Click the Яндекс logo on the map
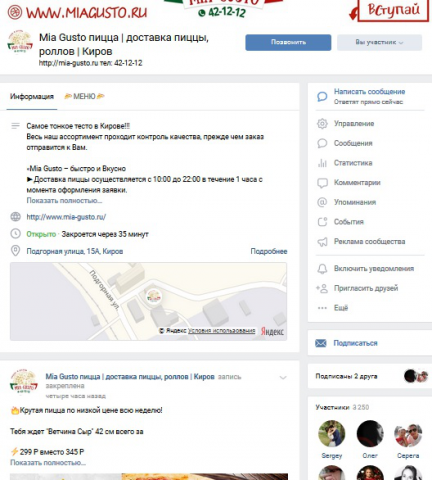Viewport: 432px width, 480px height. tap(272, 331)
